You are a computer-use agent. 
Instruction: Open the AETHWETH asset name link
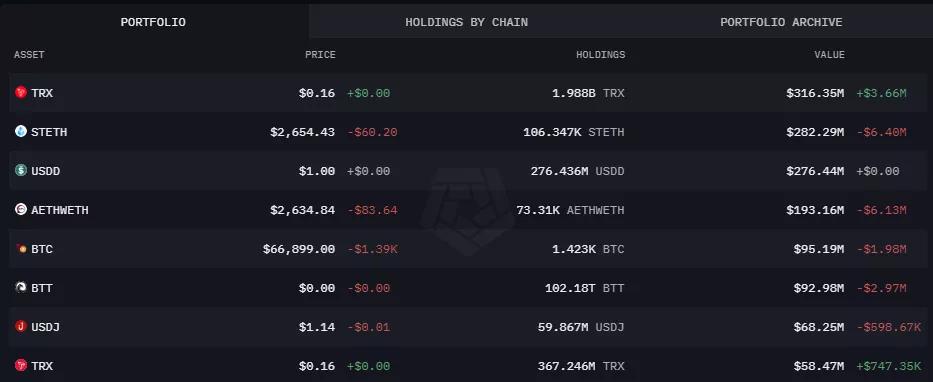point(60,210)
